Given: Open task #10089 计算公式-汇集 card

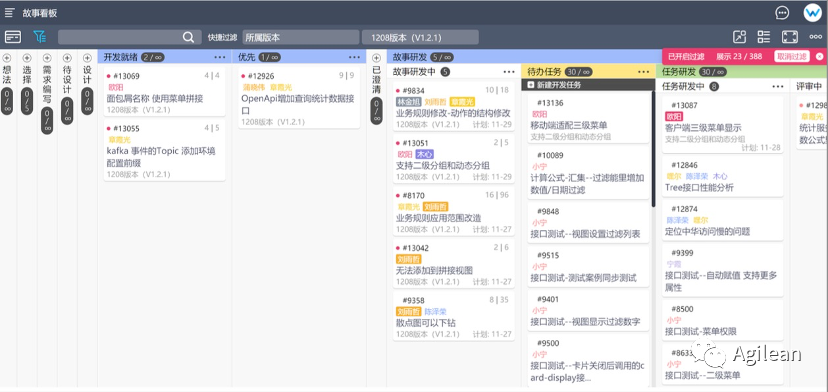Looking at the screenshot, I should point(588,173).
